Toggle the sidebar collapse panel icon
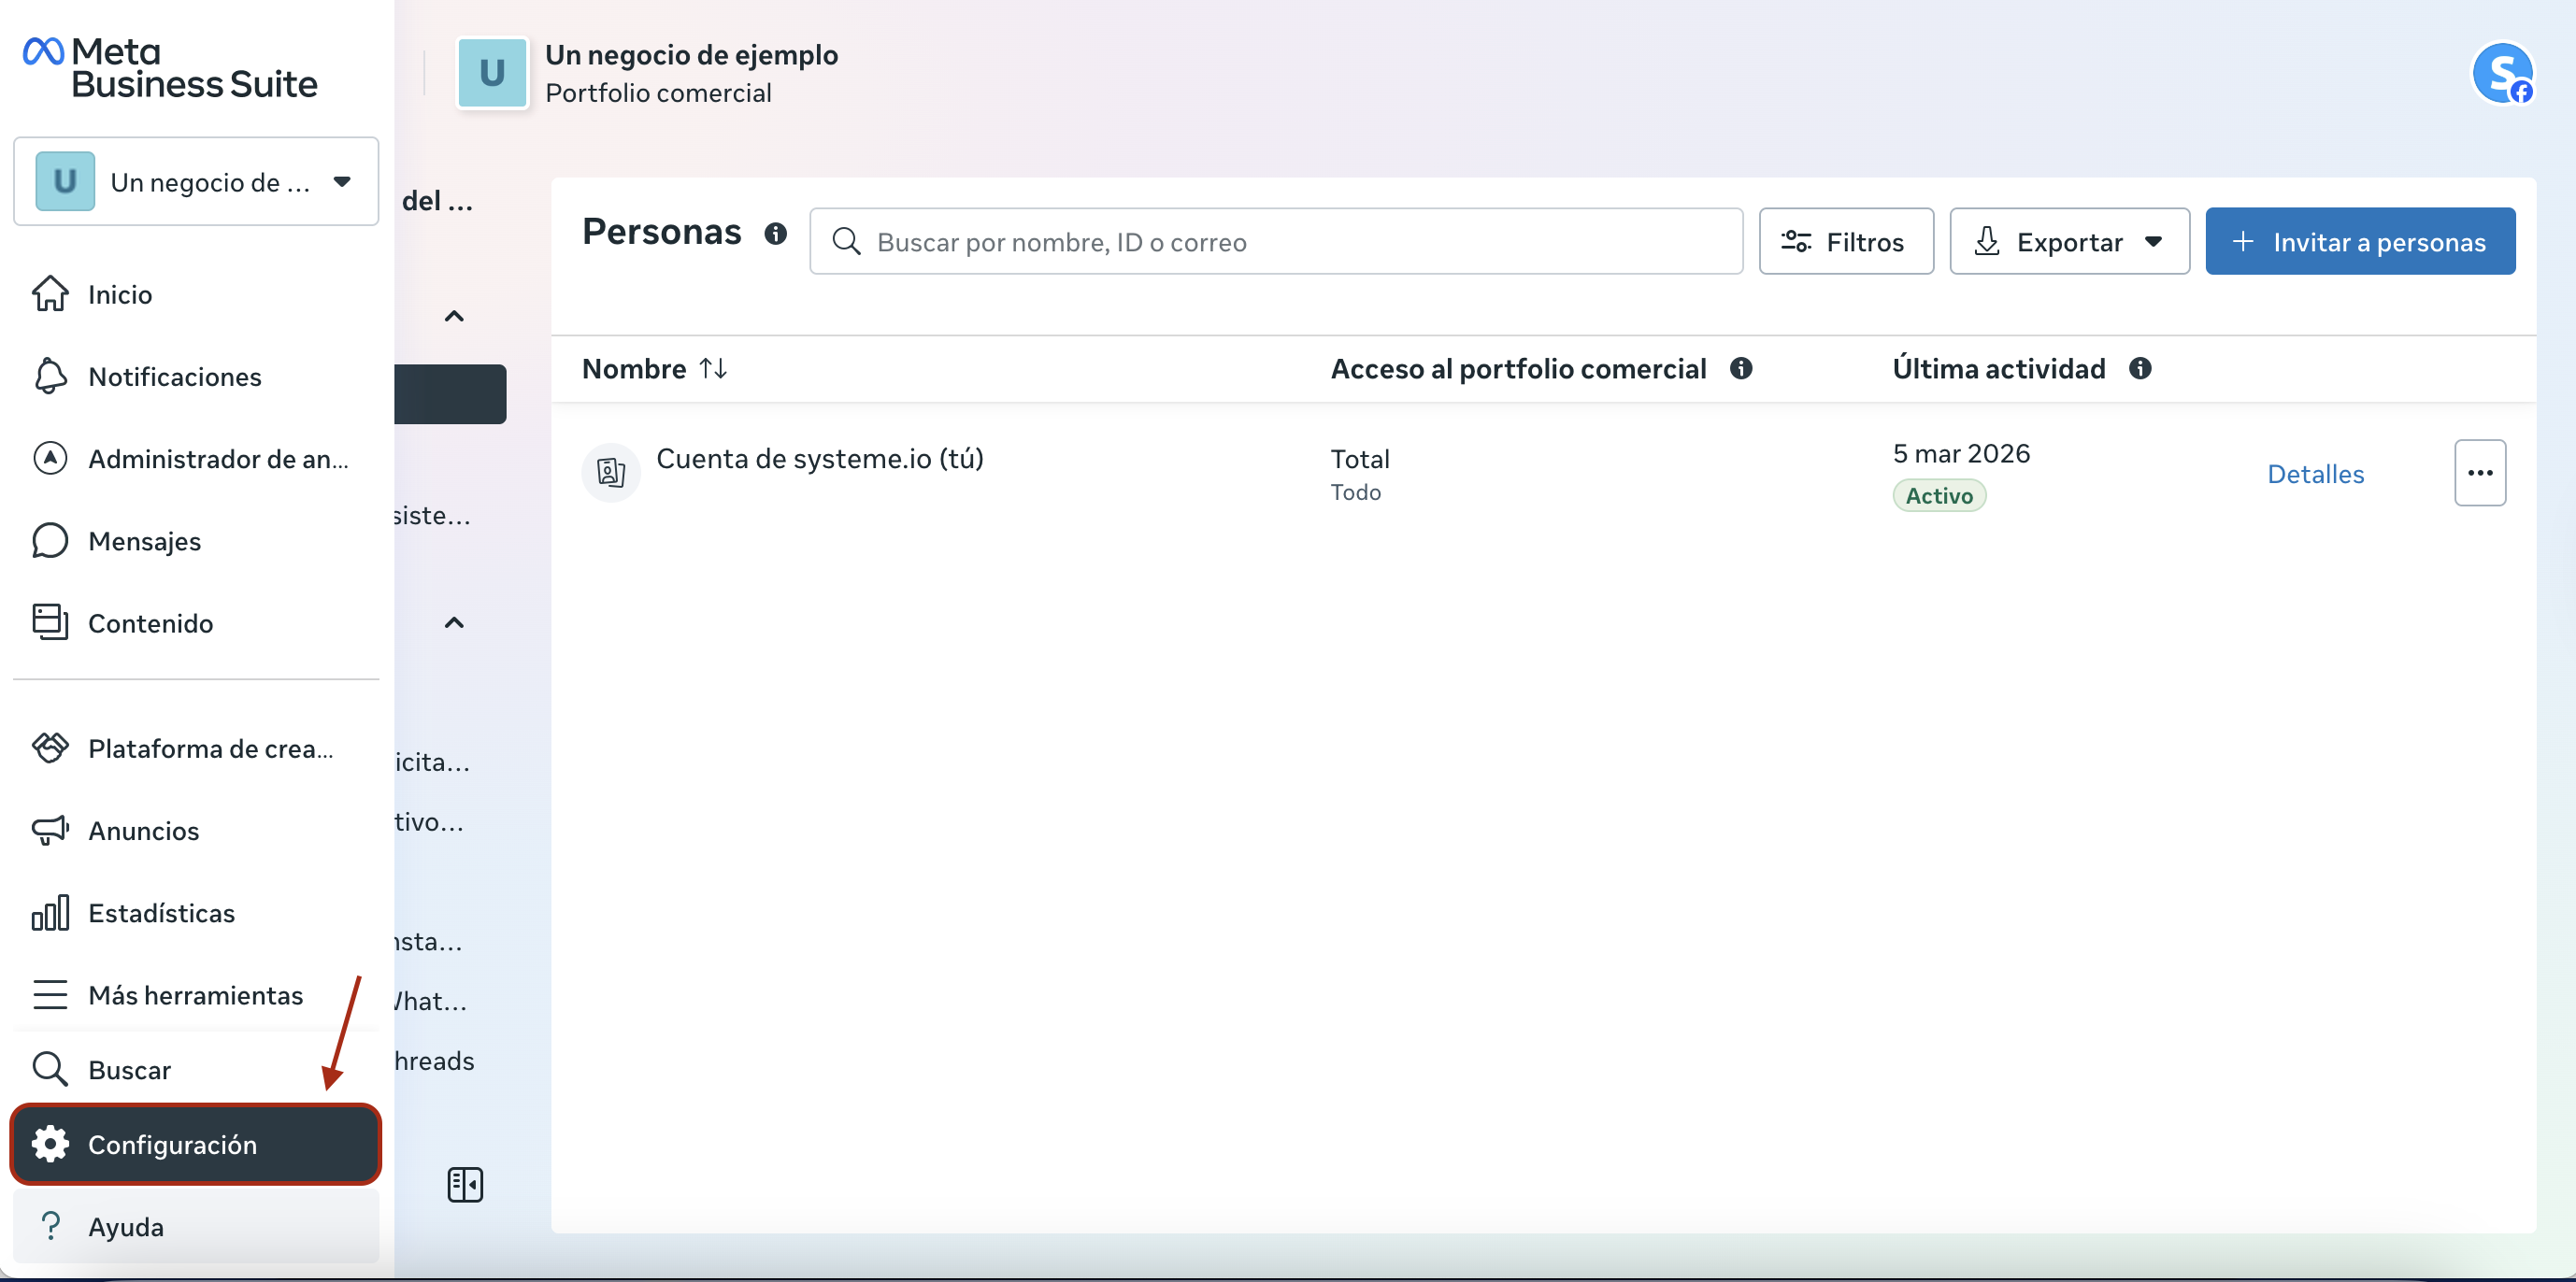The image size is (2576, 1282). click(x=465, y=1184)
